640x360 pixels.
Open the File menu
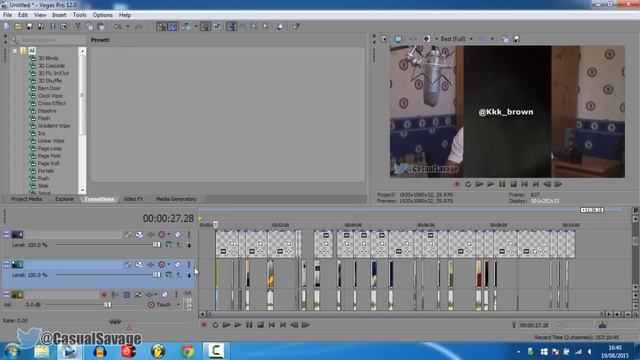(7, 15)
